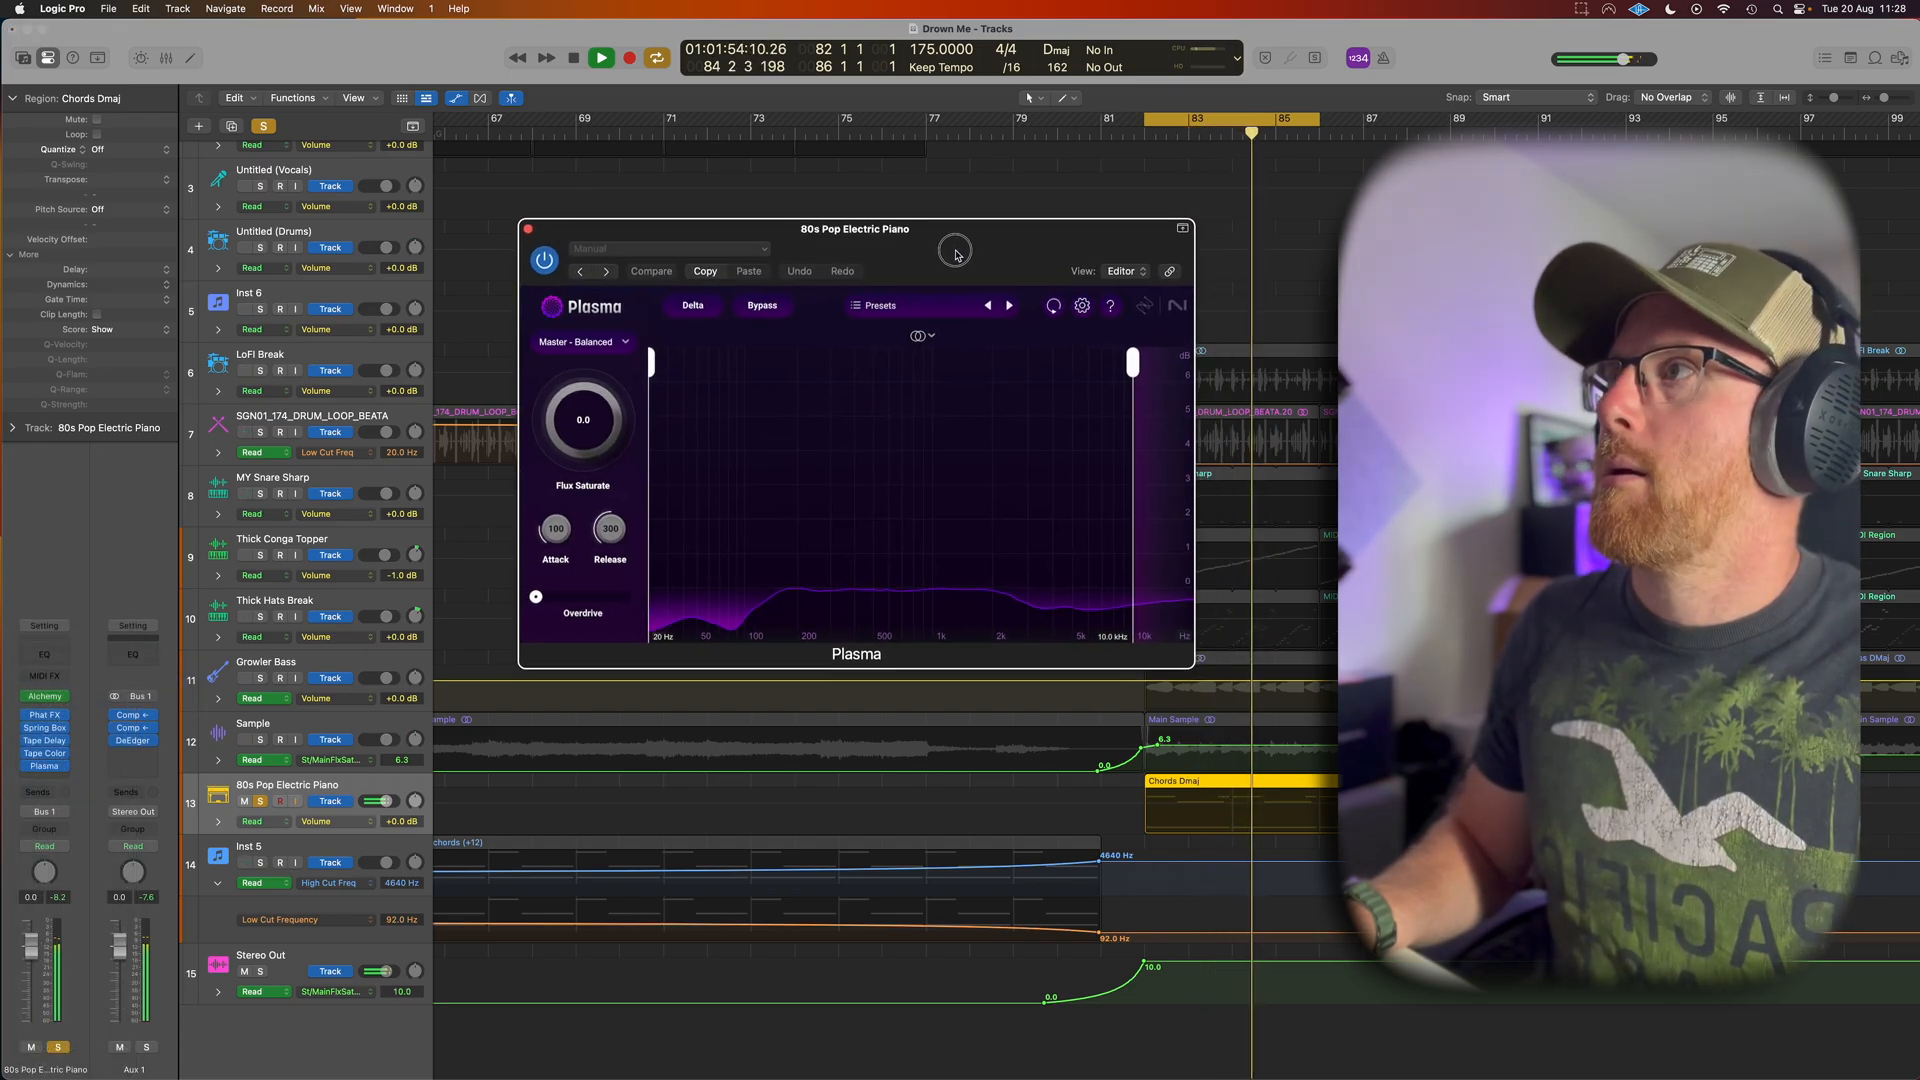Open the Manual preset dropdown in plugin header
The image size is (1920, 1080).
coord(669,249)
